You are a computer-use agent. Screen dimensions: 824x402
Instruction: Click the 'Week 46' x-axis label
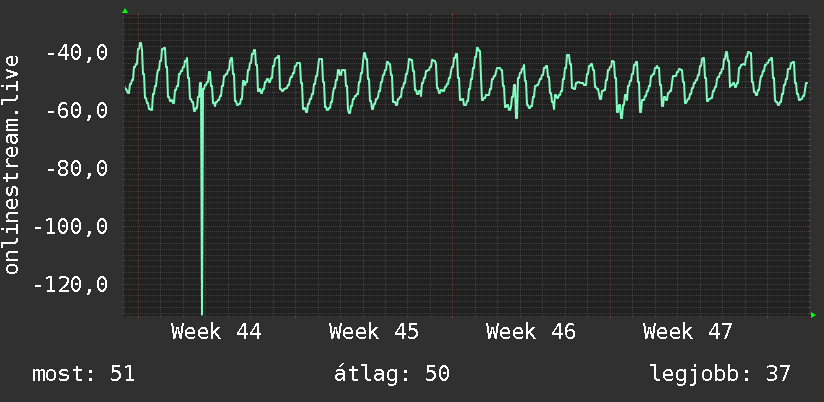[531, 332]
